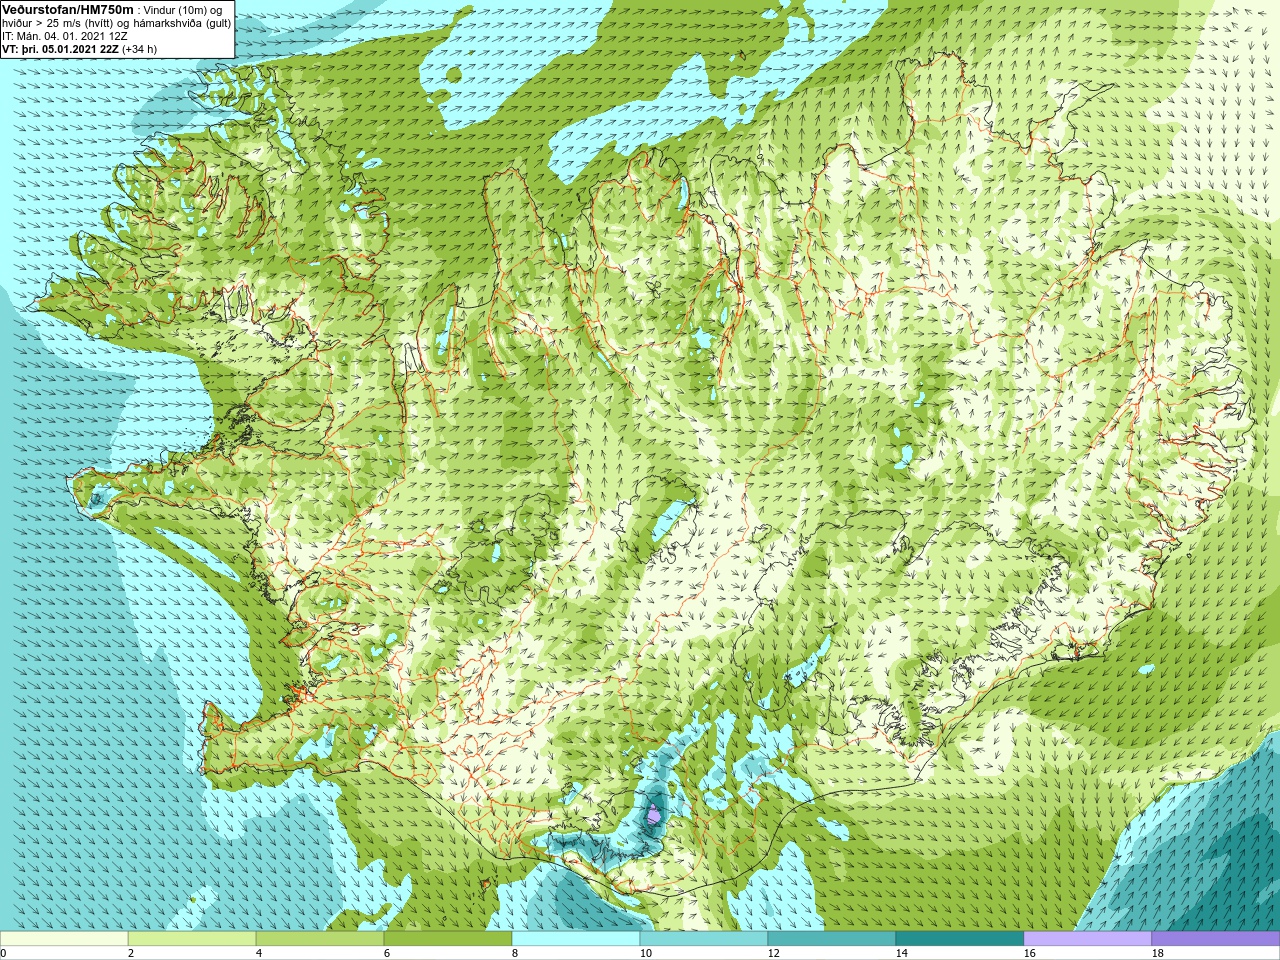Click the teal 12–14 m/s legend swatch
The width and height of the screenshot is (1280, 960).
tap(832, 939)
